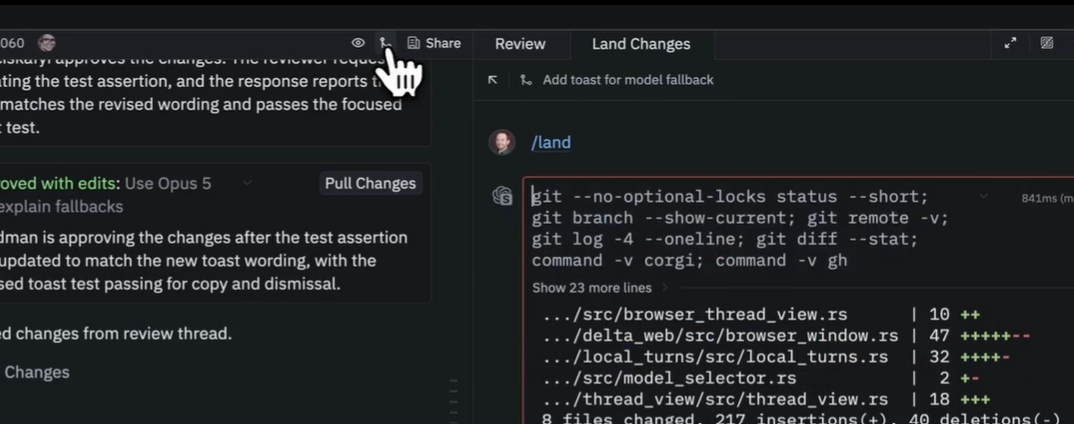
Task: Expand the panel with the fullscreen arrows icon
Action: pyautogui.click(x=1010, y=43)
